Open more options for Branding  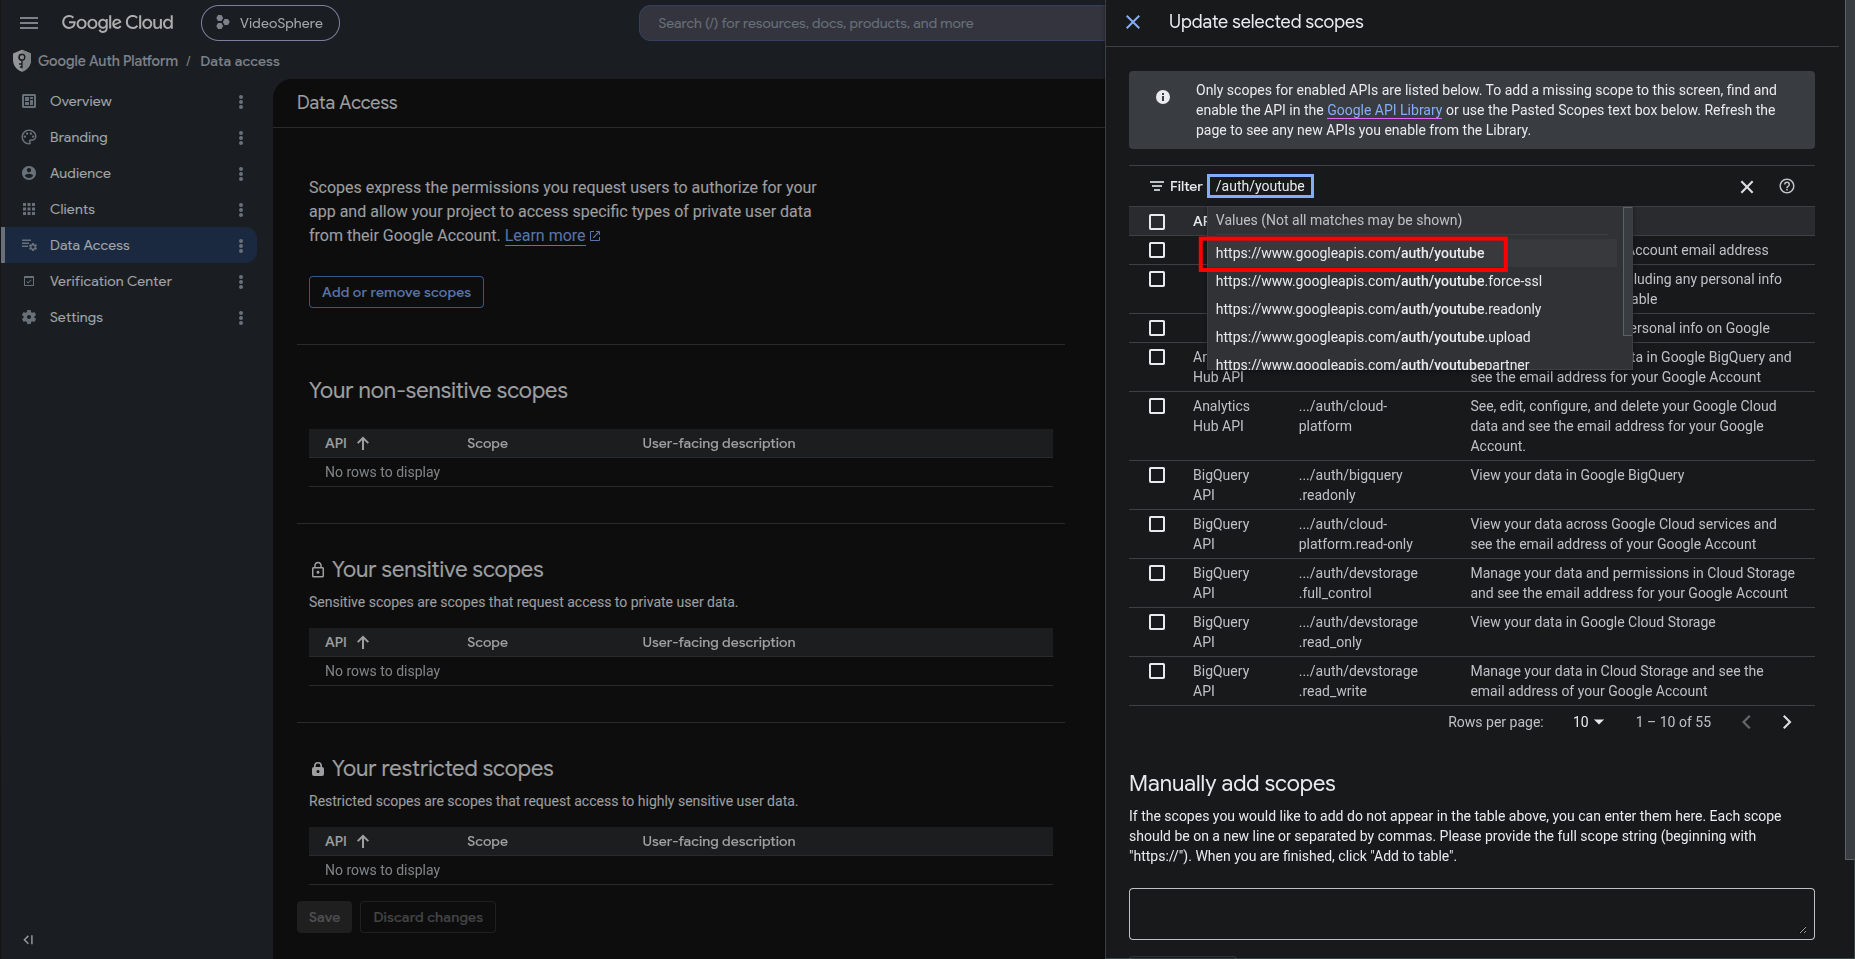[241, 138]
